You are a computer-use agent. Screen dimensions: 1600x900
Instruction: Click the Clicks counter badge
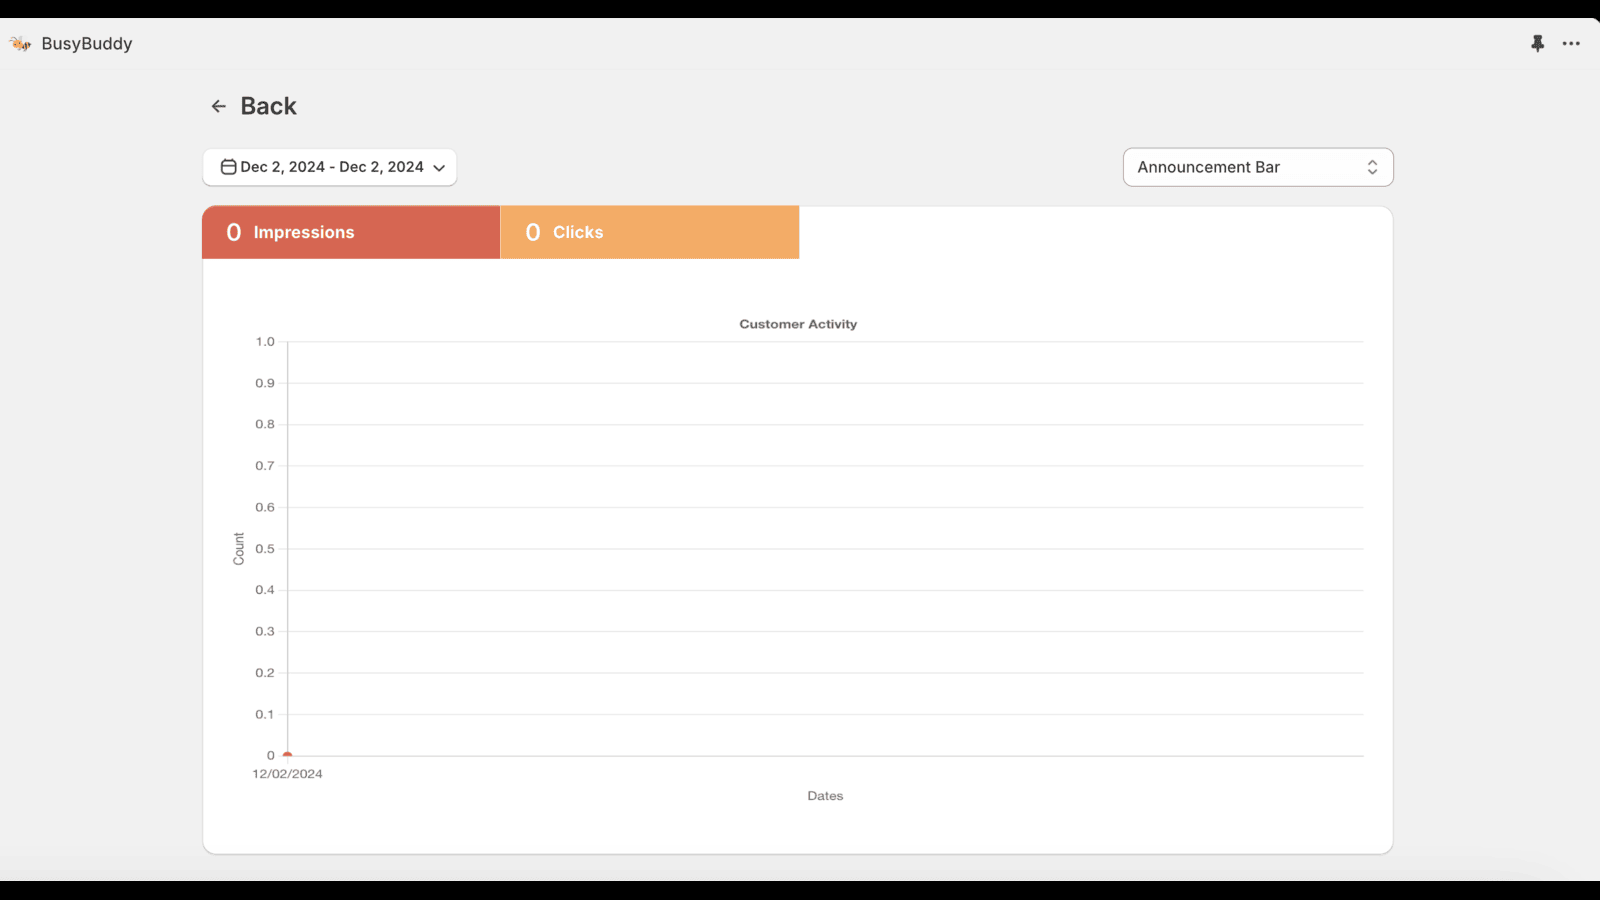coord(532,231)
